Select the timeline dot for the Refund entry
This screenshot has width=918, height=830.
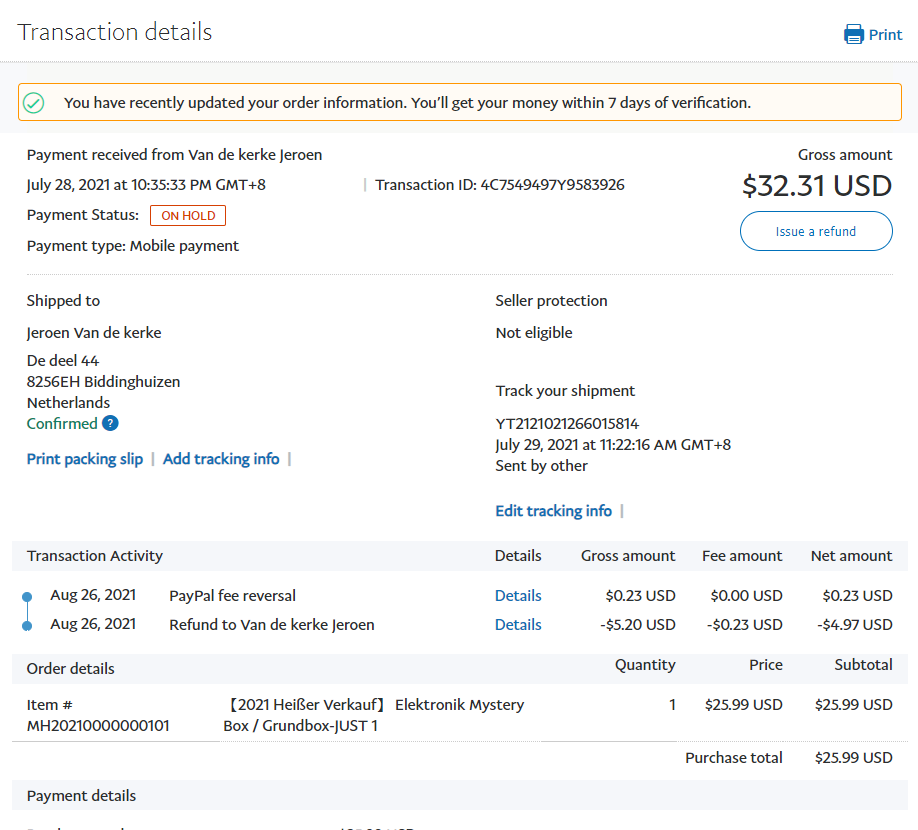[x=27, y=625]
